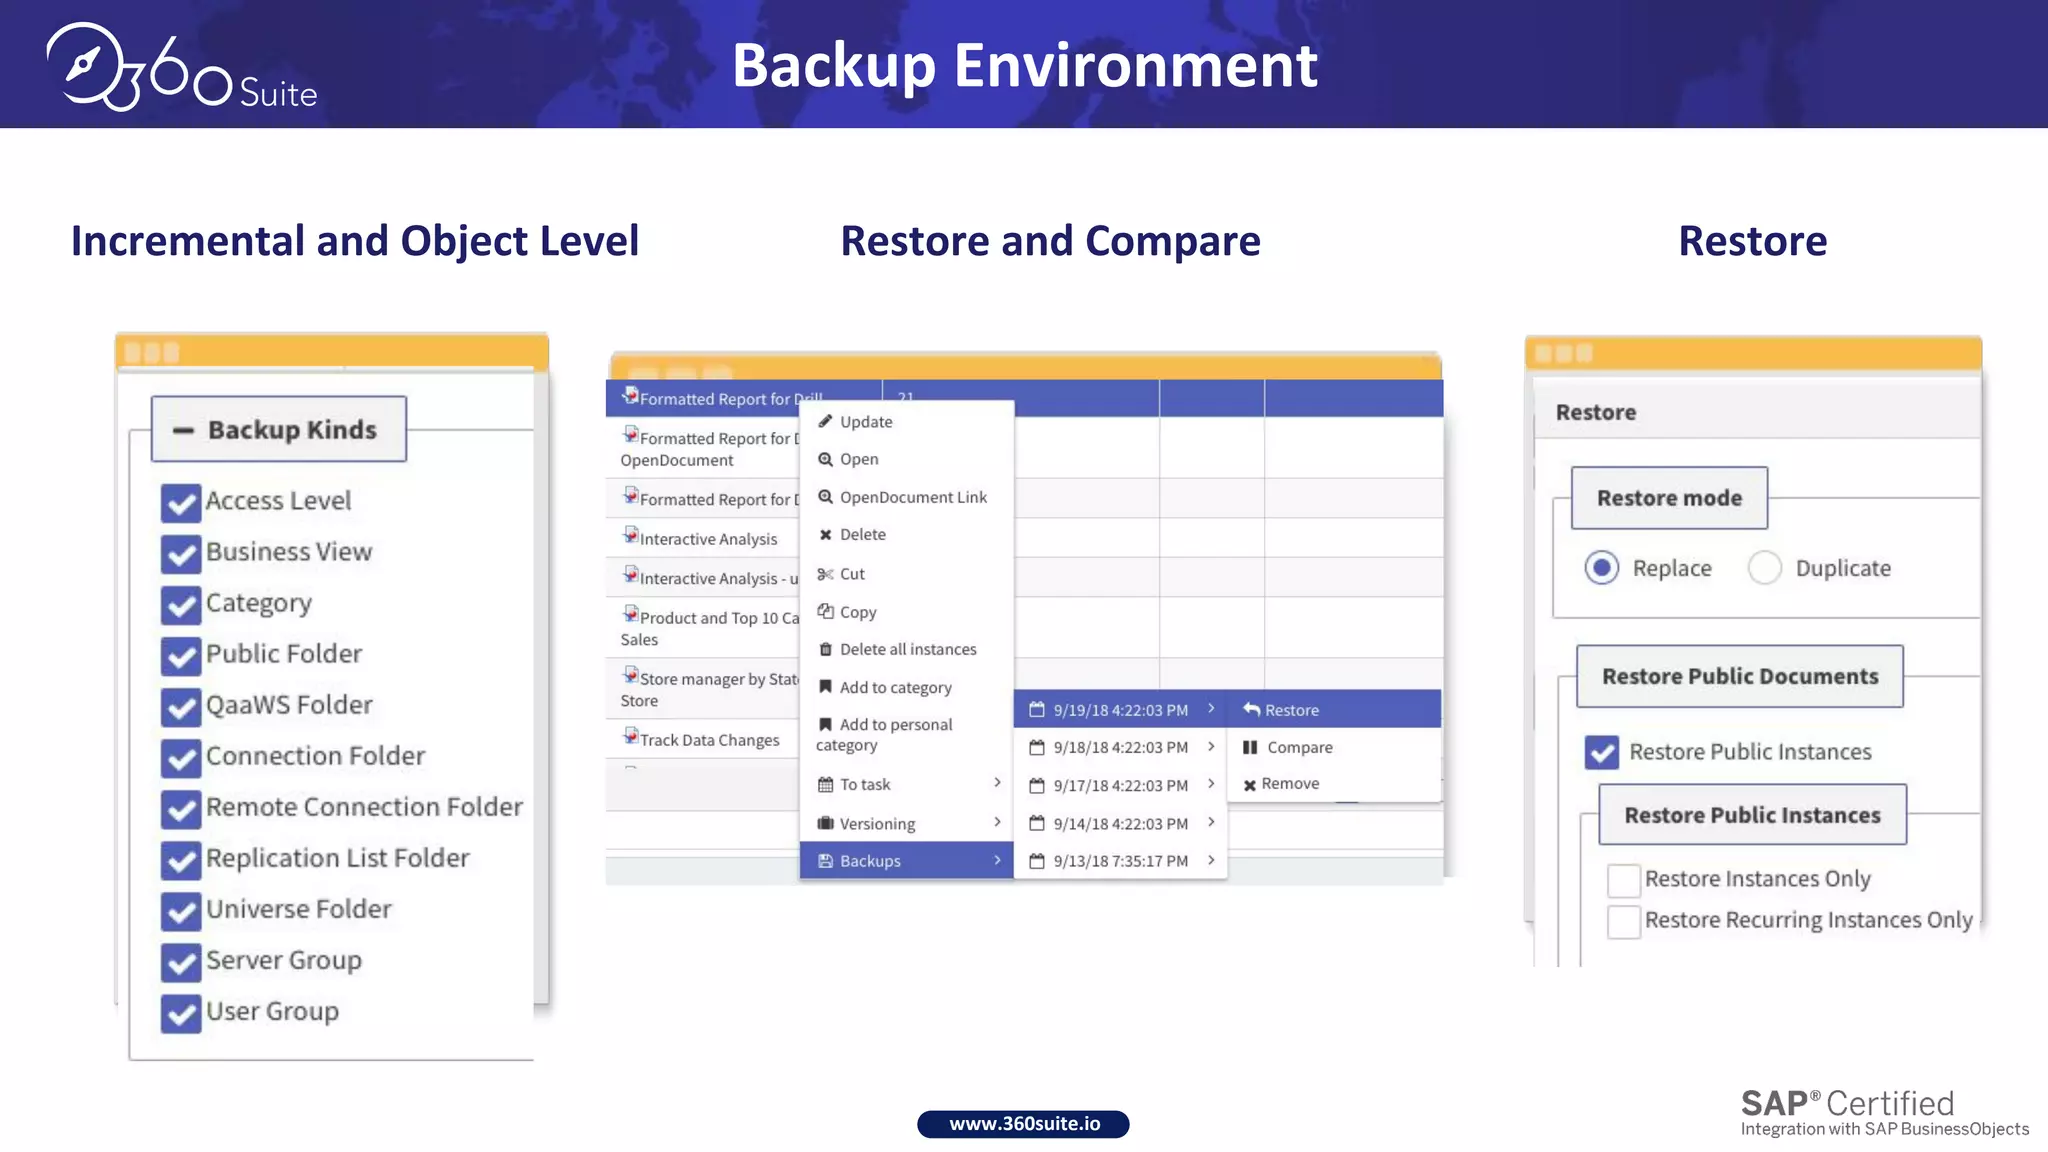Click the magnifier icon next to Open
2048x1152 pixels.
(x=825, y=459)
